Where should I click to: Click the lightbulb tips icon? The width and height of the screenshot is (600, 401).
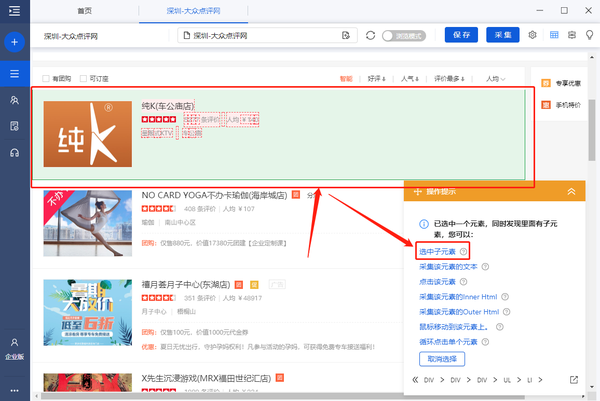590,35
